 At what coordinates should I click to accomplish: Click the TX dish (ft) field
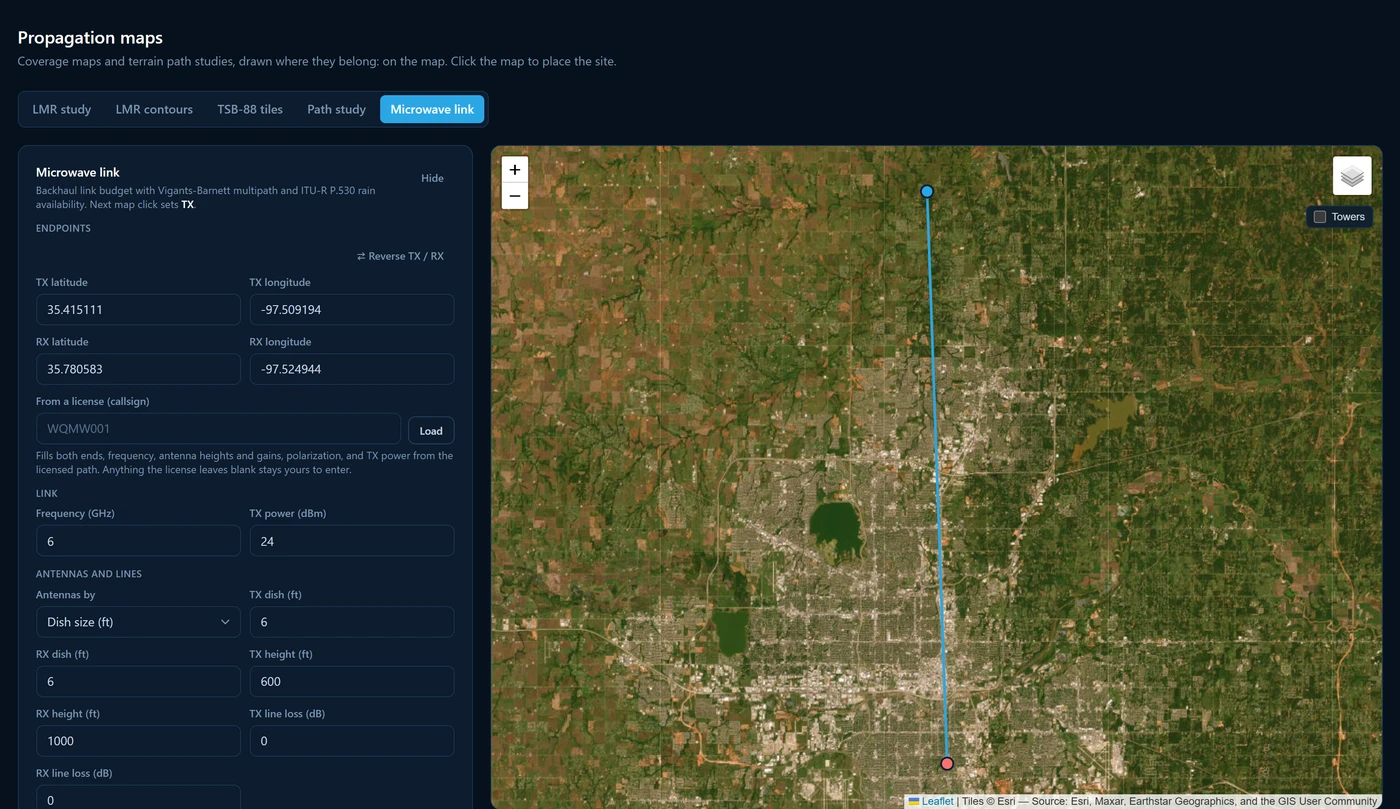(352, 622)
